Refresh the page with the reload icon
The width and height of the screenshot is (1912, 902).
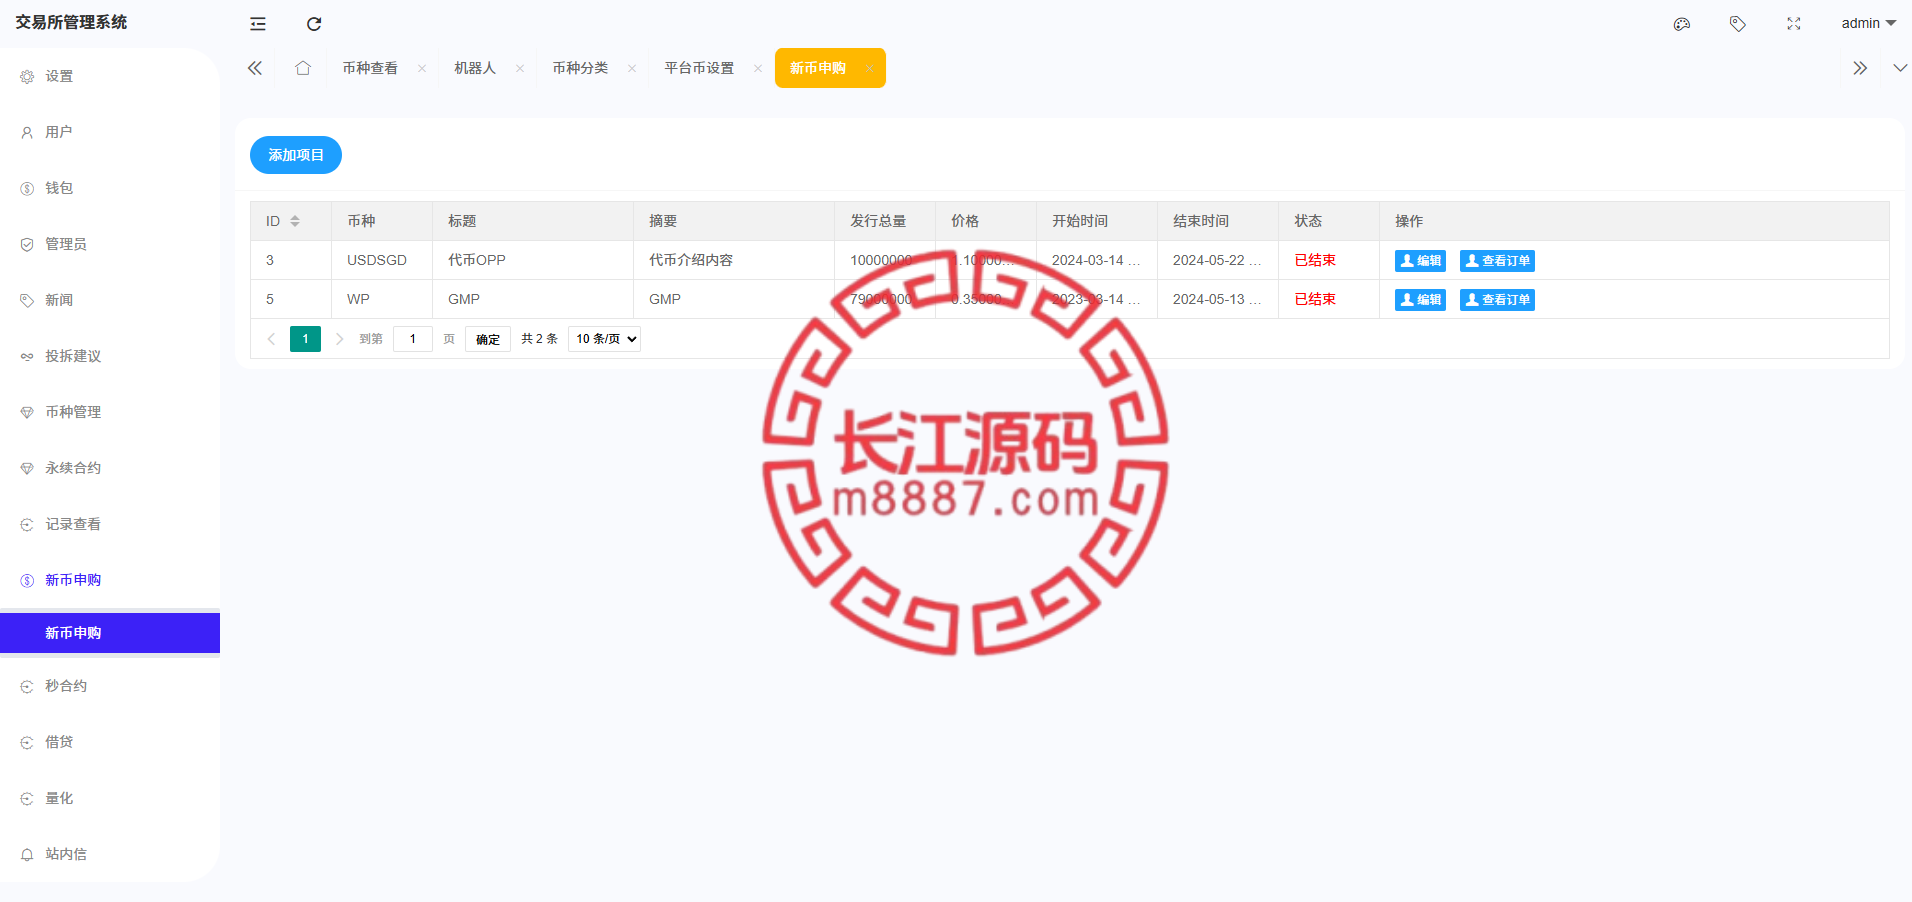click(x=314, y=24)
